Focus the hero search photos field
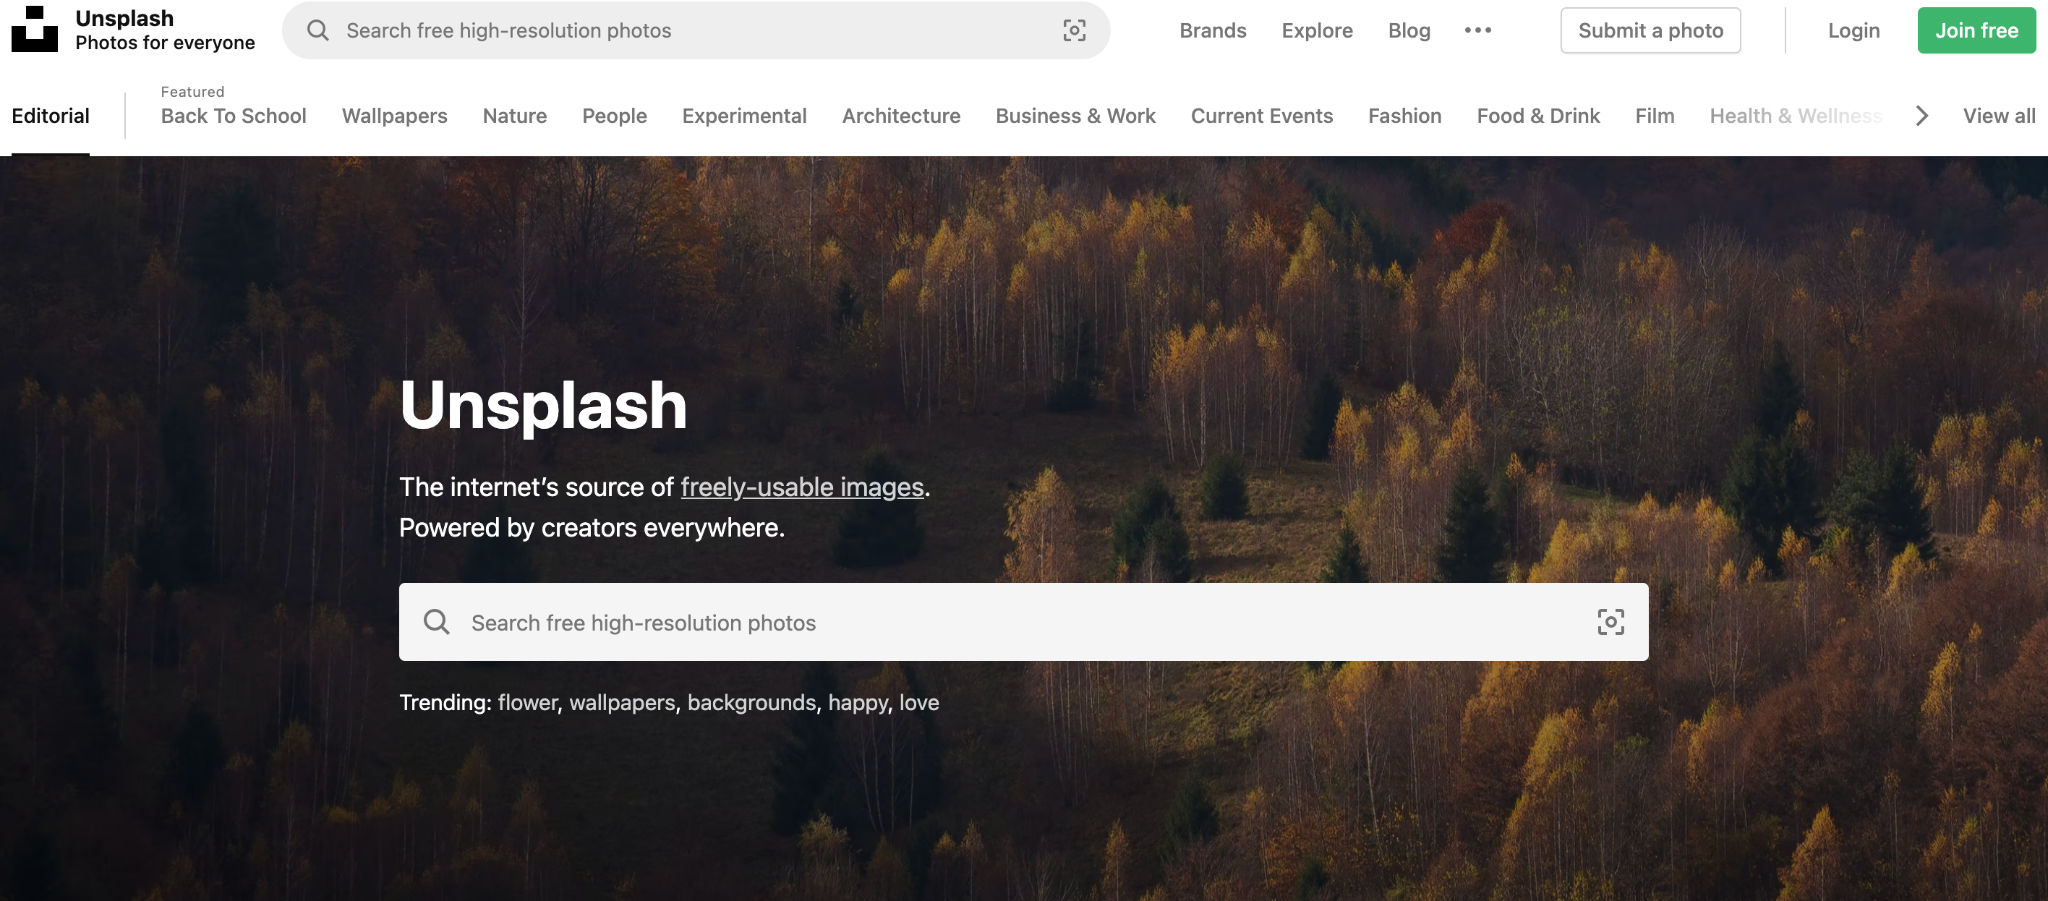The height and width of the screenshot is (901, 2048). [1024, 622]
